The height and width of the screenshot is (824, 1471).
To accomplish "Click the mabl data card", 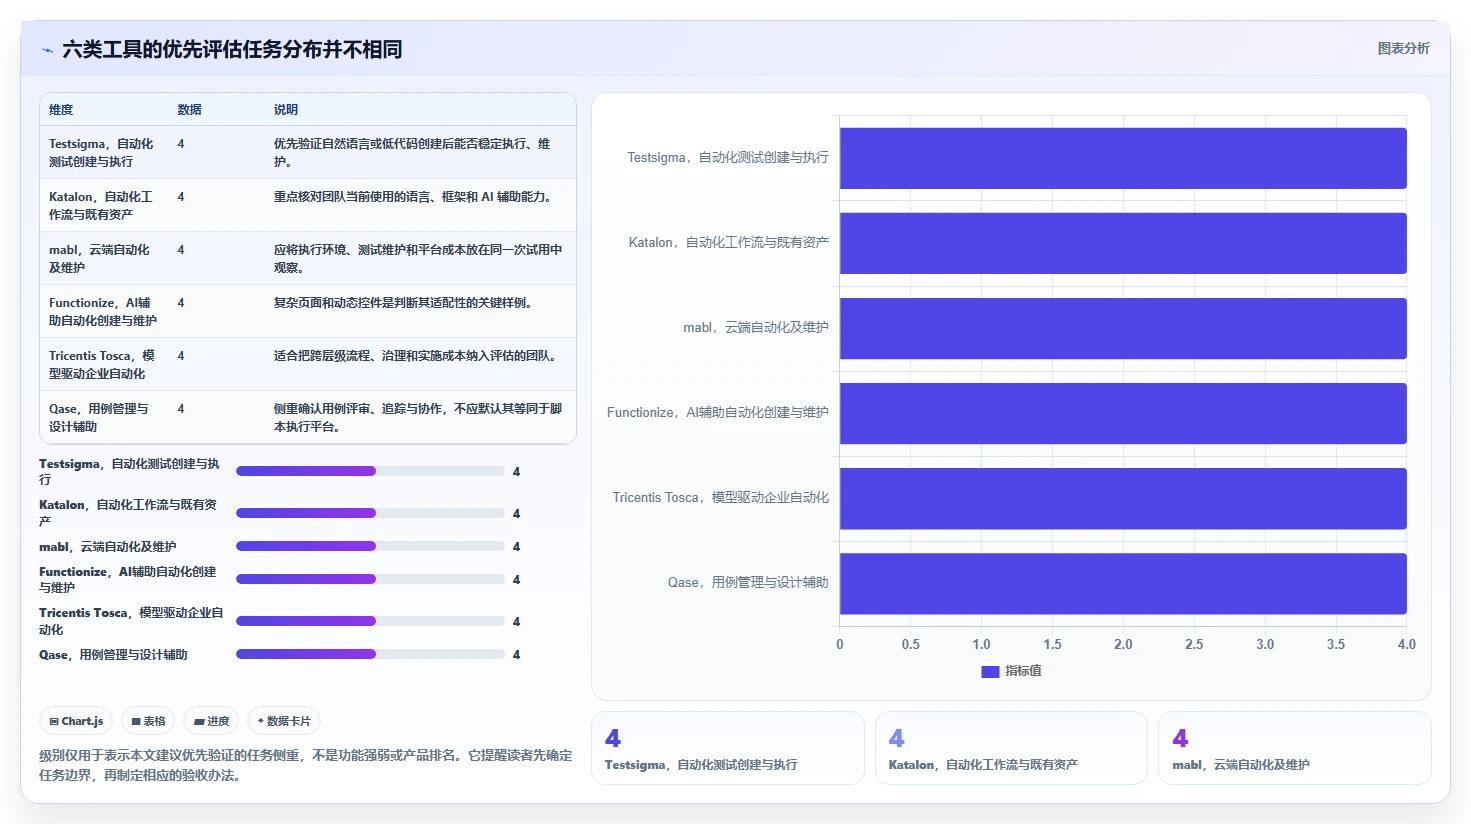I will click(x=1295, y=748).
